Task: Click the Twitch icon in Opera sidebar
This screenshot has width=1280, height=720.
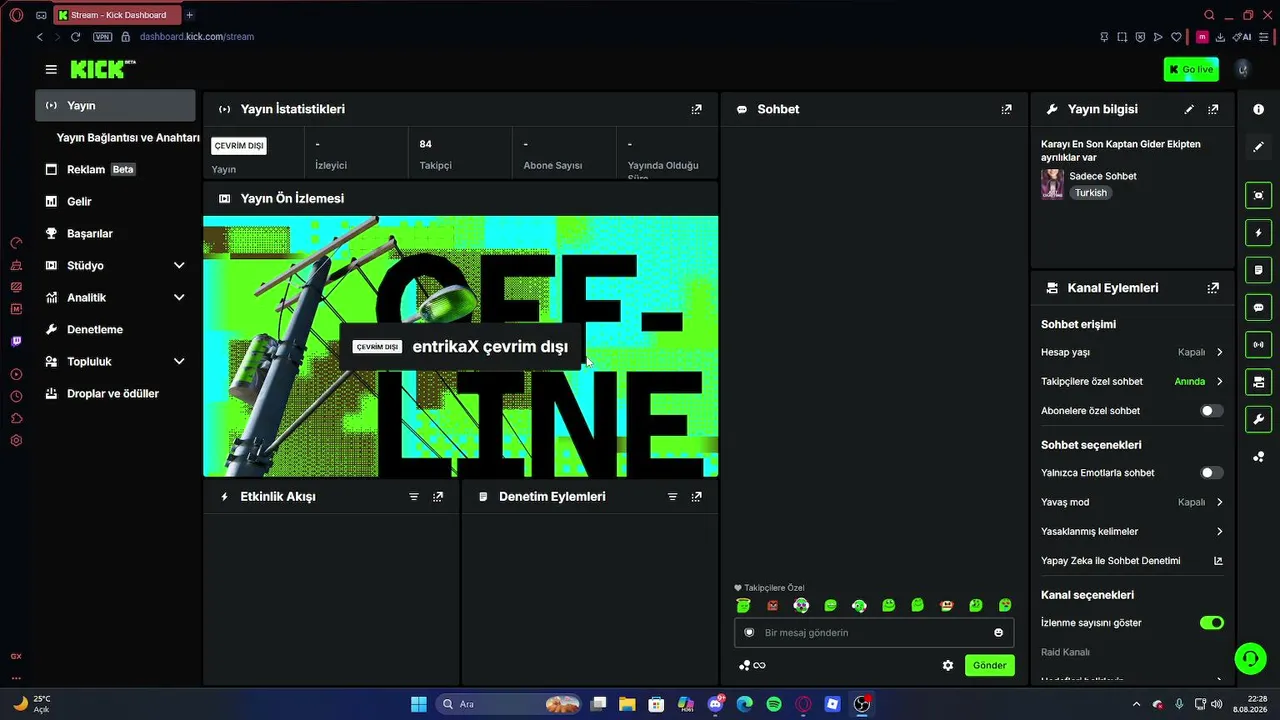Action: (x=16, y=341)
